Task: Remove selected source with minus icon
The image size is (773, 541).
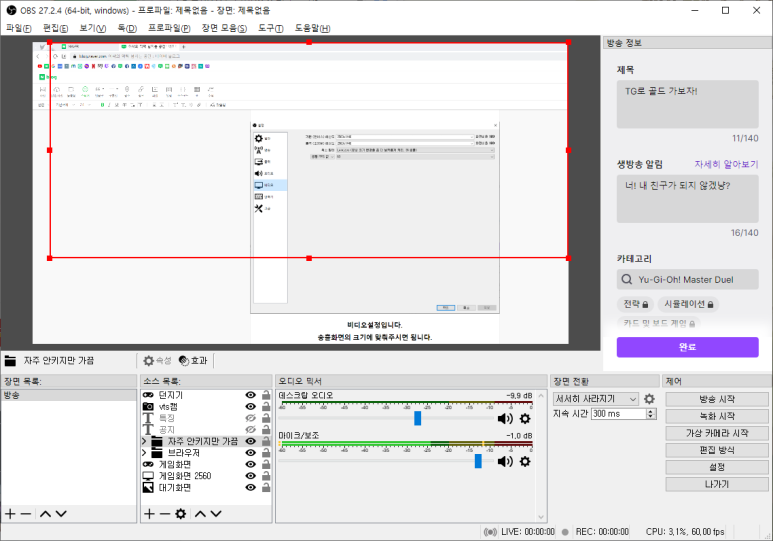Action: [x=165, y=514]
